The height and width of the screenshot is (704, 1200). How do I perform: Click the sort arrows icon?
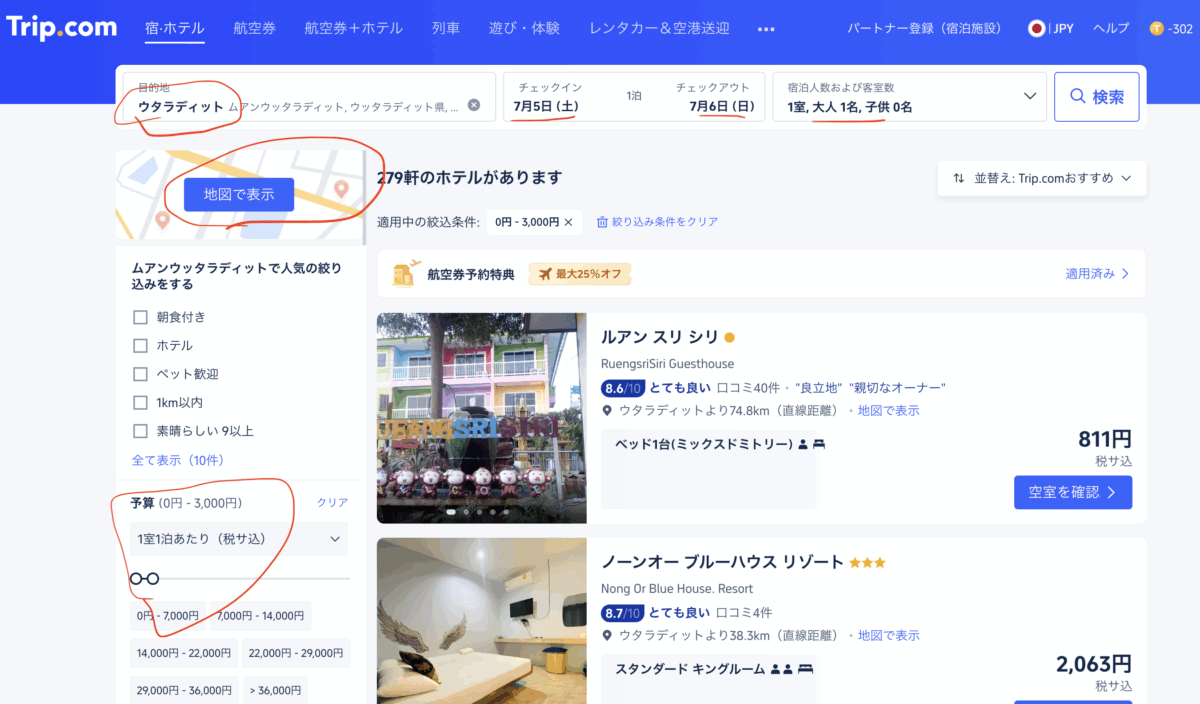point(959,178)
